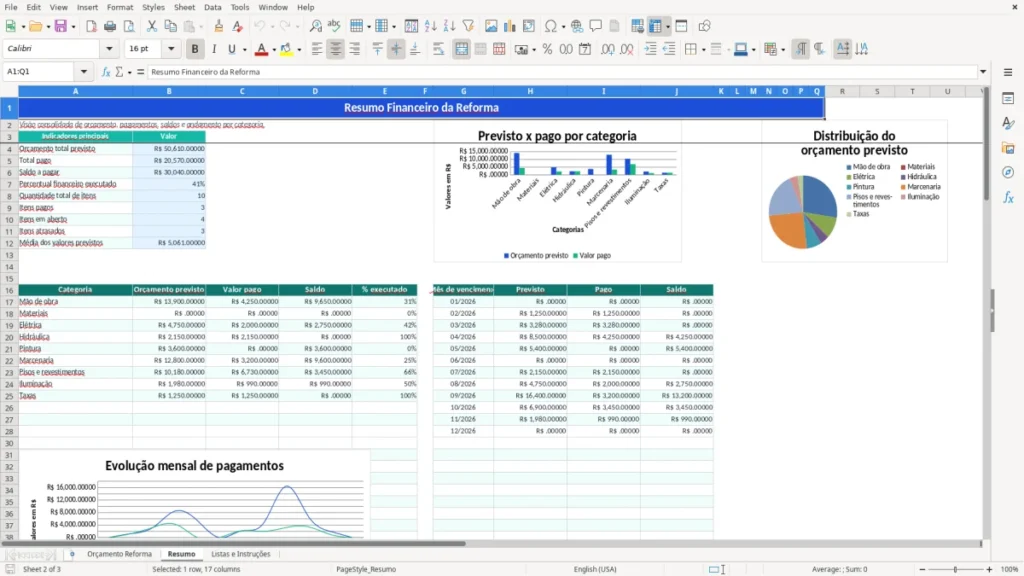Click the Accept formula equals button

pyautogui.click(x=140, y=72)
